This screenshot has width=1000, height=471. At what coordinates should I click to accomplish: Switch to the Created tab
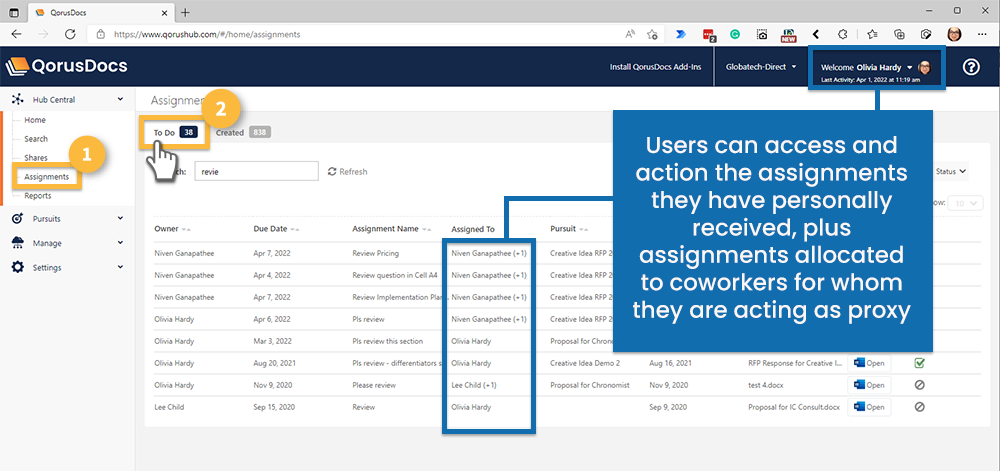tap(242, 132)
